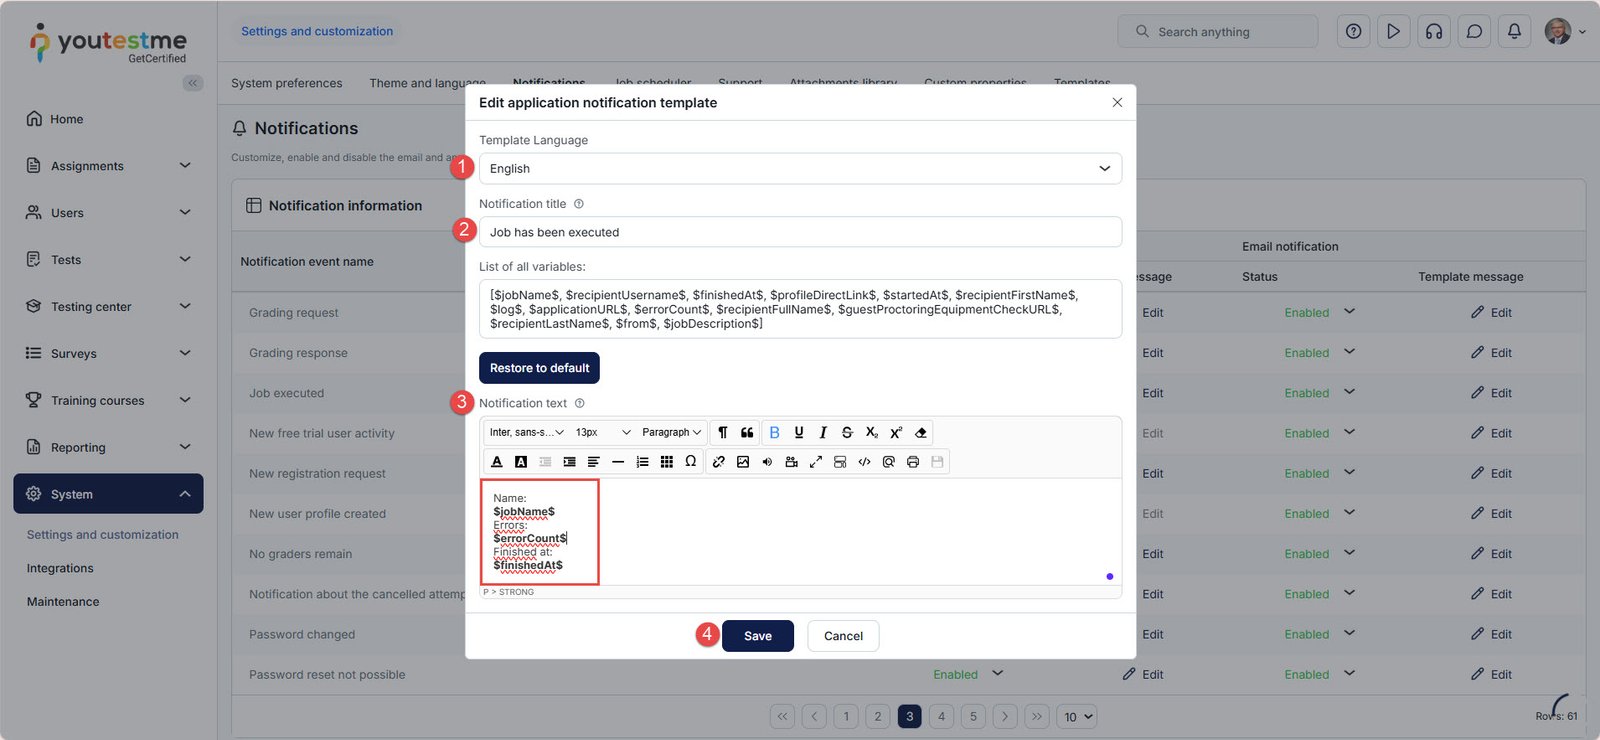Focus the Notification title field
The height and width of the screenshot is (740, 1600).
click(800, 232)
